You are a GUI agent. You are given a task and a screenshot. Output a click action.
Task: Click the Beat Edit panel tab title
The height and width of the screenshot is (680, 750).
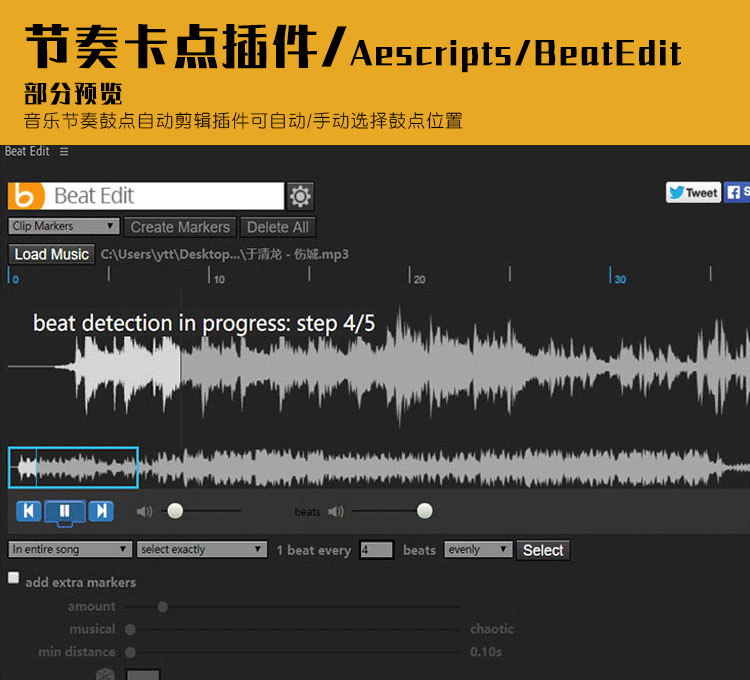pyautogui.click(x=27, y=151)
